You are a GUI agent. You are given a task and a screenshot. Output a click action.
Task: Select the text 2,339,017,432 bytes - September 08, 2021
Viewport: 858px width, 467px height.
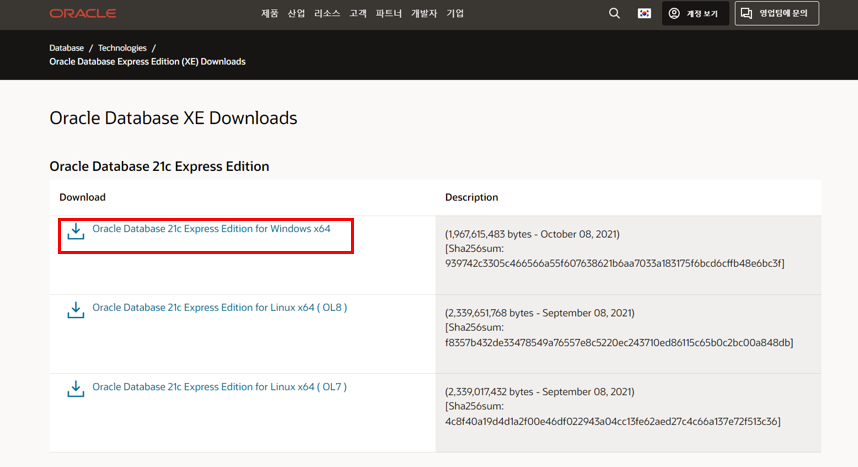coord(540,392)
